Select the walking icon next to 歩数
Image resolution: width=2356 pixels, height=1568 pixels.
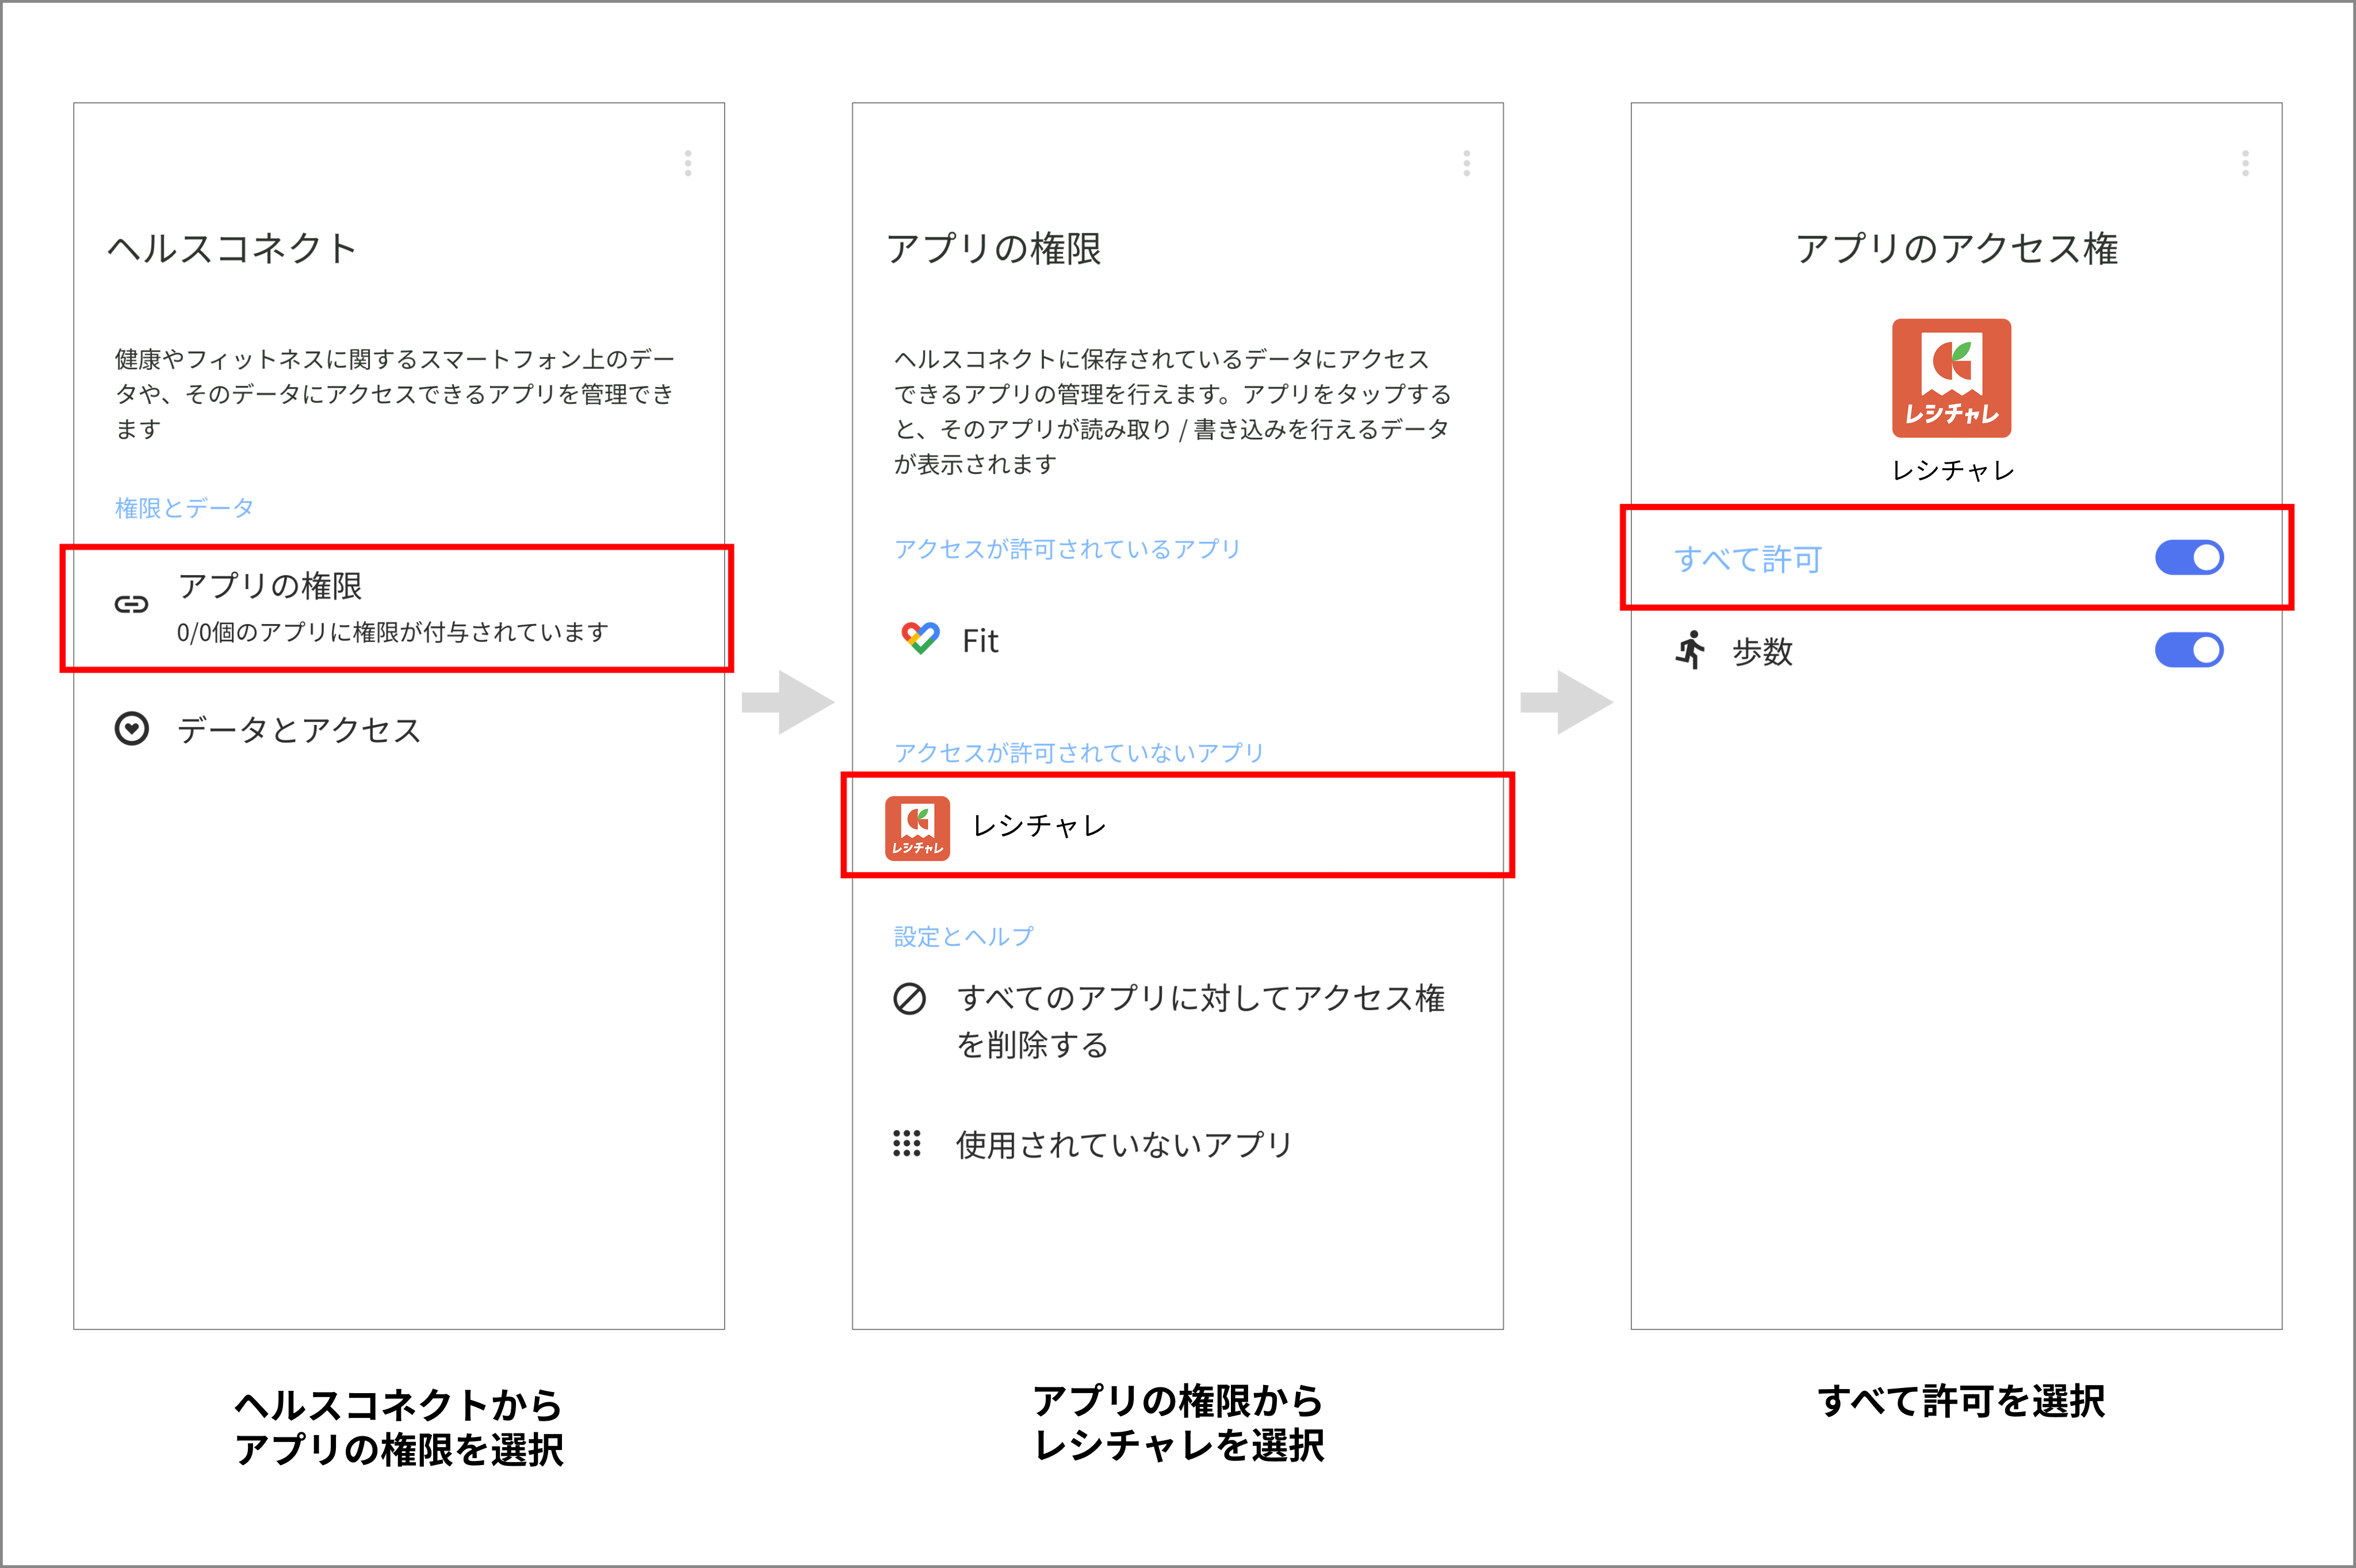[1690, 651]
